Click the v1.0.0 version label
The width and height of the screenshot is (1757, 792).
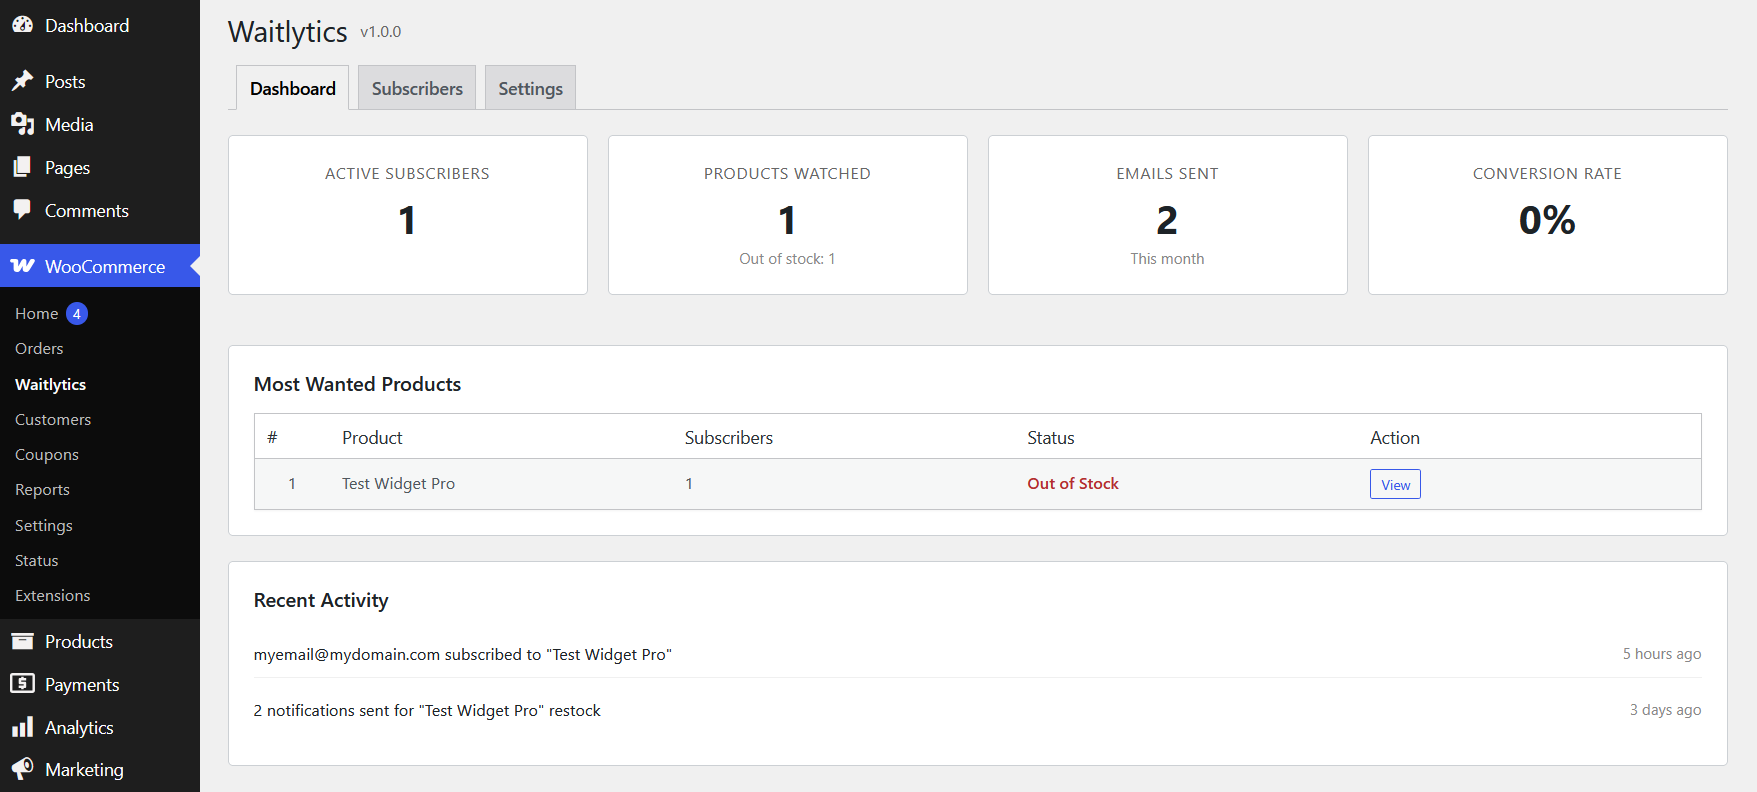pos(381,32)
